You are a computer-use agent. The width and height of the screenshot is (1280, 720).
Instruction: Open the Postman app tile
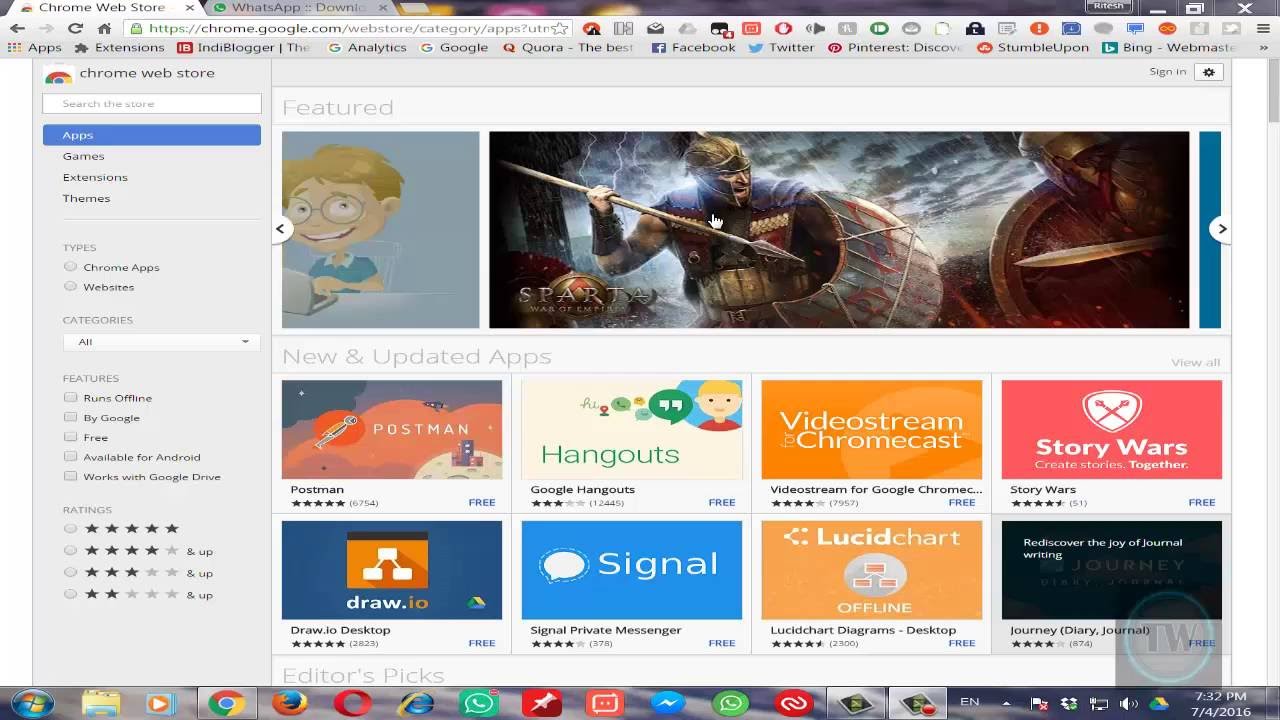392,444
